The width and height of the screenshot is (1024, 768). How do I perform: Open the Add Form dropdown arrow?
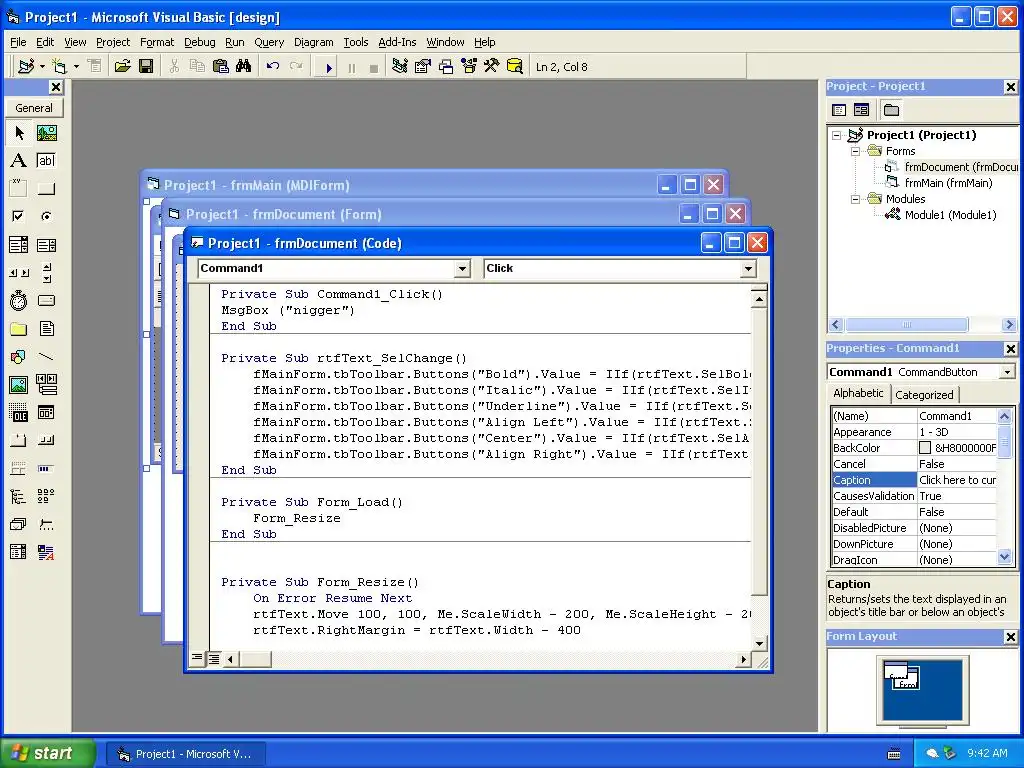pyautogui.click(x=76, y=67)
